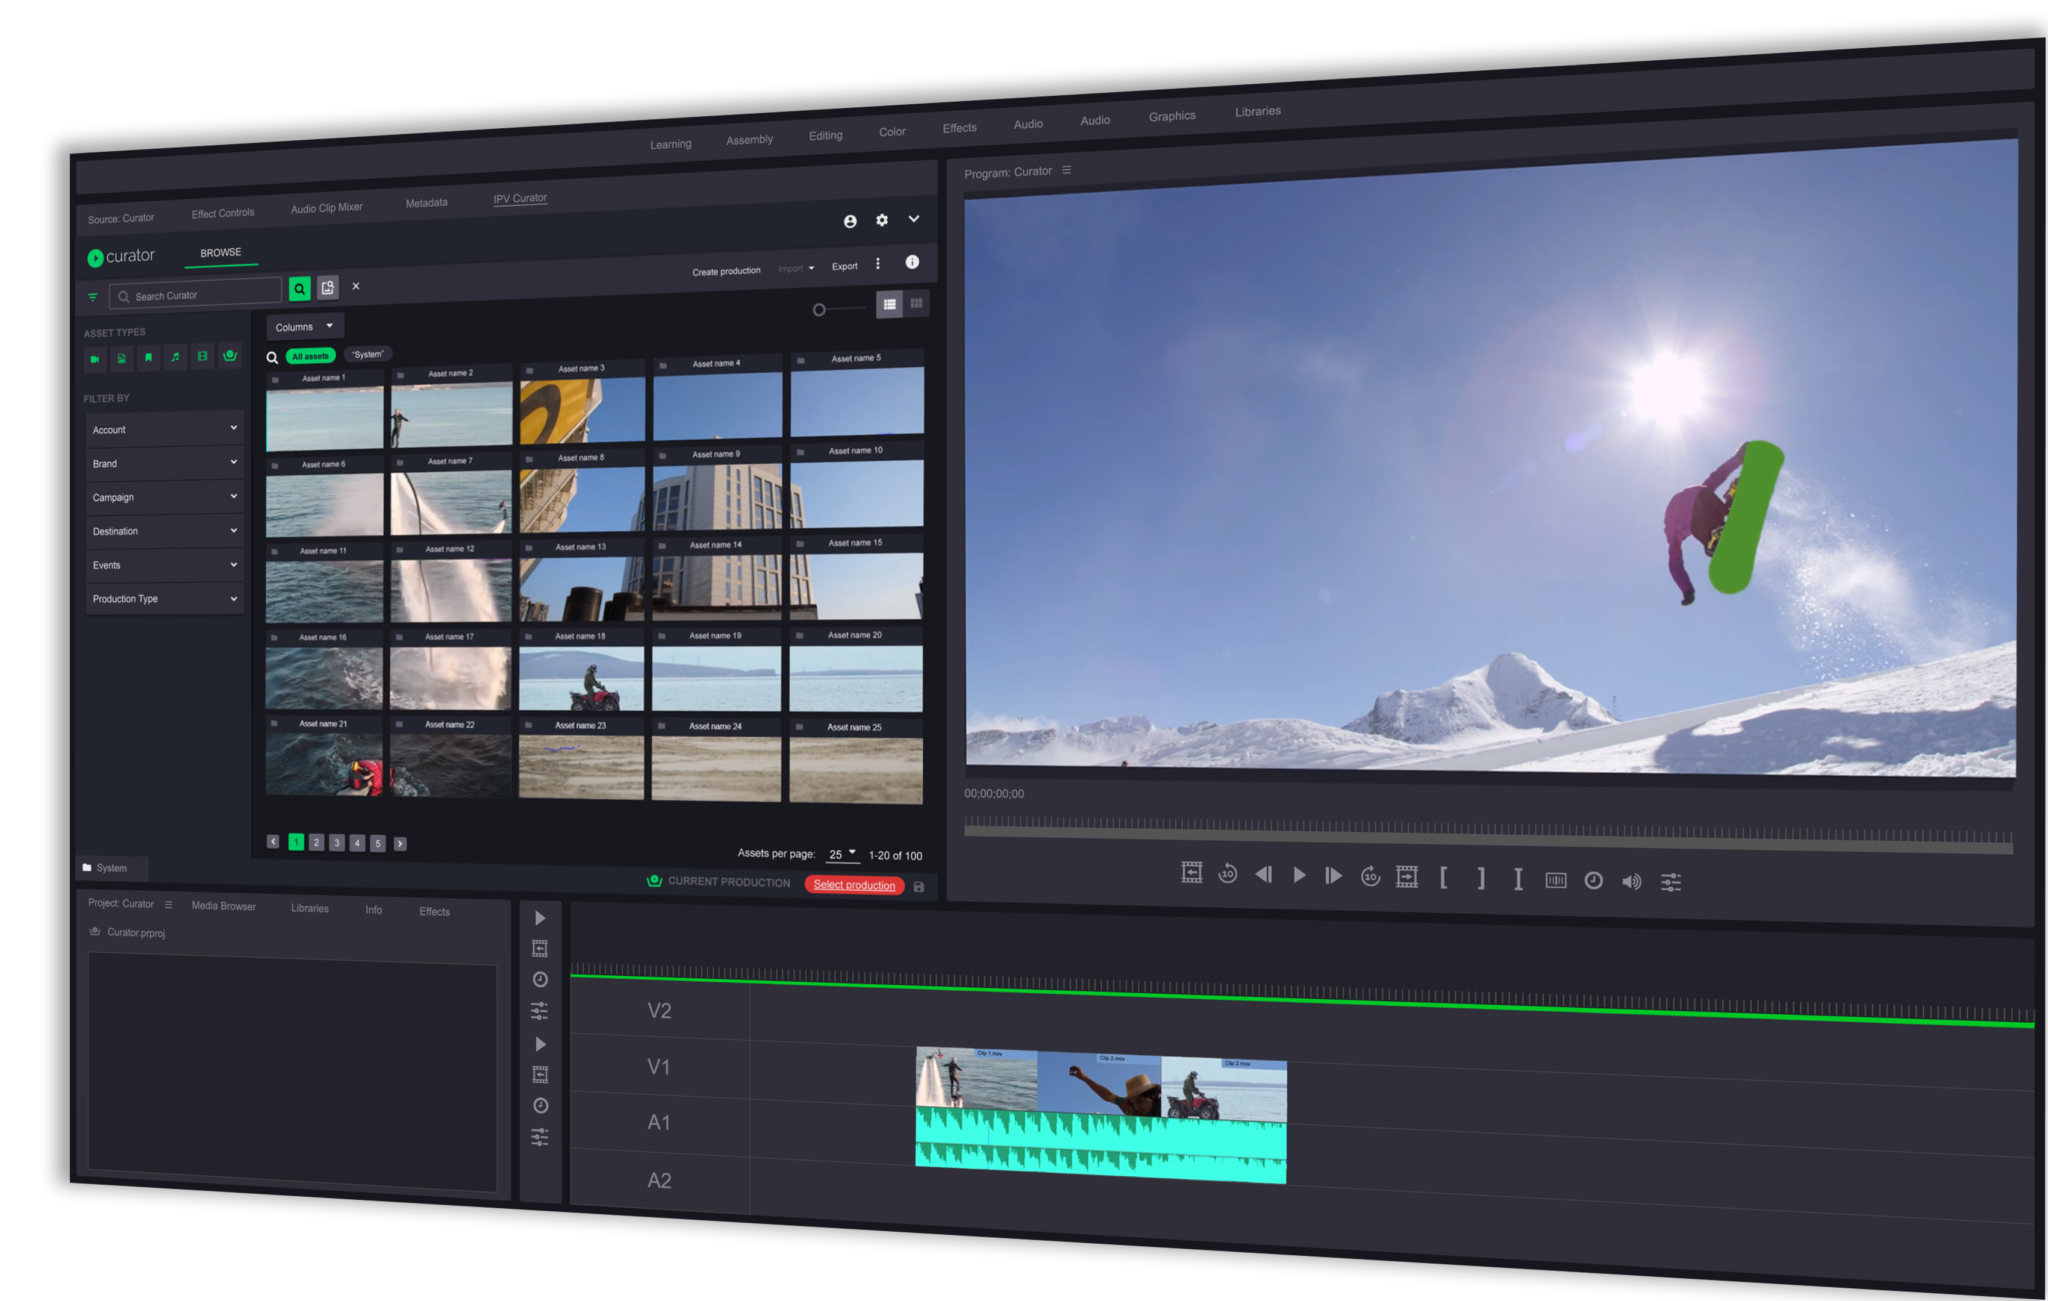Screen dimensions: 2048x1301
Task: Adjust the thumbnail size slider
Action: coord(819,310)
